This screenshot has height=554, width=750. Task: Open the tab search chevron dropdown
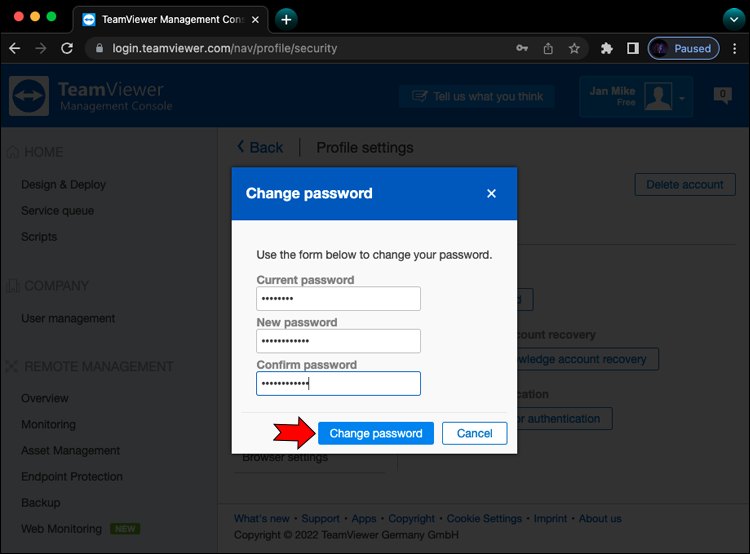(733, 19)
